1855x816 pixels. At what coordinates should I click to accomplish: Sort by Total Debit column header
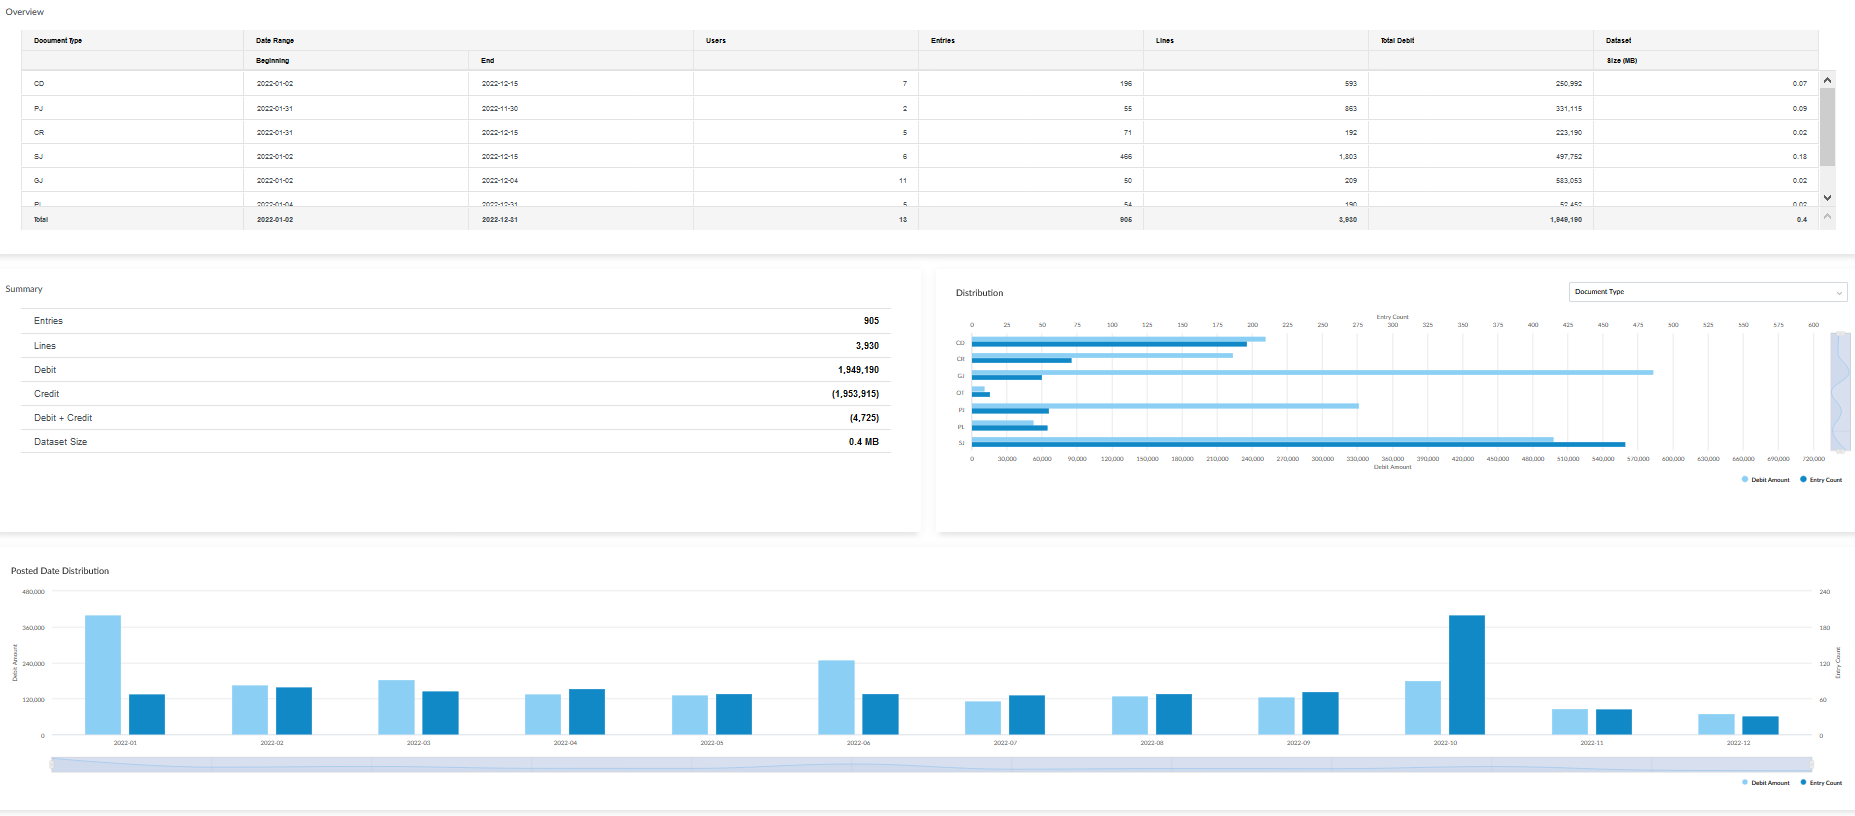point(1397,41)
